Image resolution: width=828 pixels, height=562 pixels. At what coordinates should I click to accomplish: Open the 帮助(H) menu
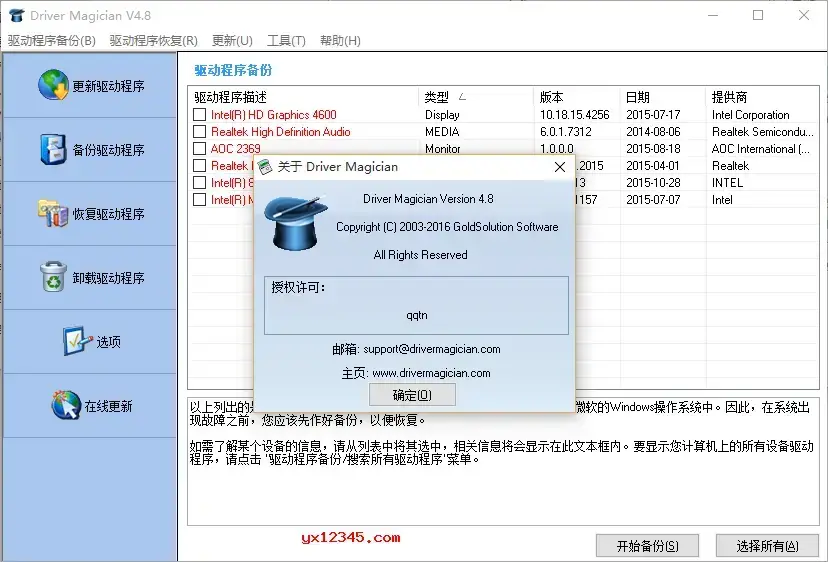coord(340,41)
